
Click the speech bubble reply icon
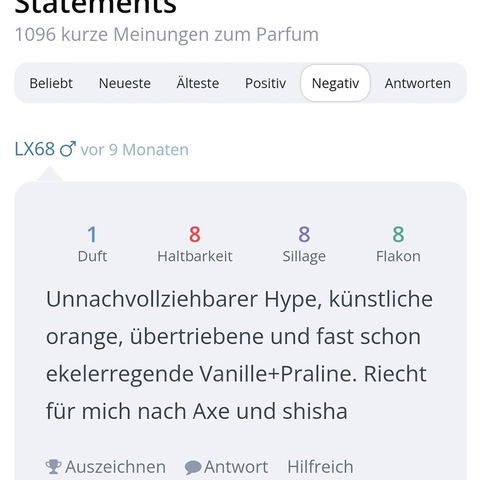coord(193,467)
